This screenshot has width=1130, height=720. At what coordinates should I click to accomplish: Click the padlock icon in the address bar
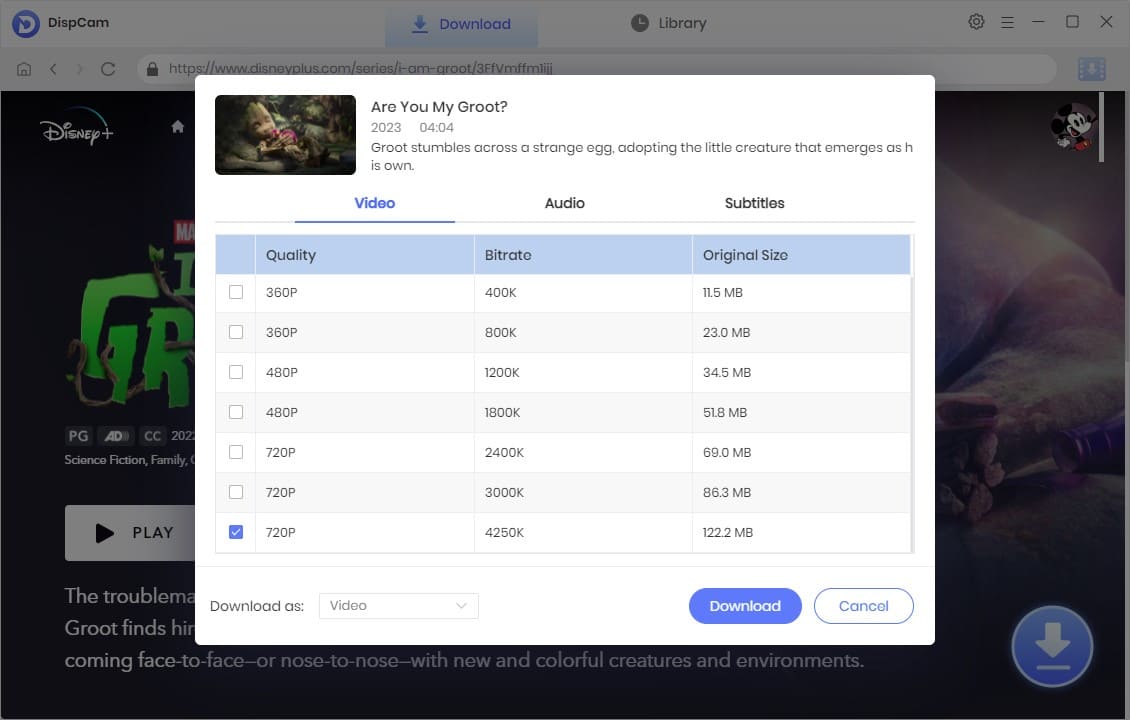coord(151,68)
